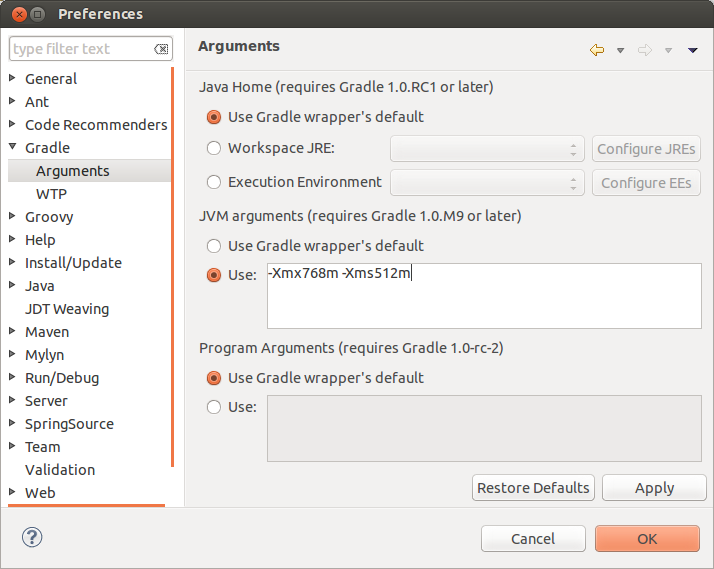Click the help question mark icon
Image resolution: width=714 pixels, height=569 pixels.
32,537
